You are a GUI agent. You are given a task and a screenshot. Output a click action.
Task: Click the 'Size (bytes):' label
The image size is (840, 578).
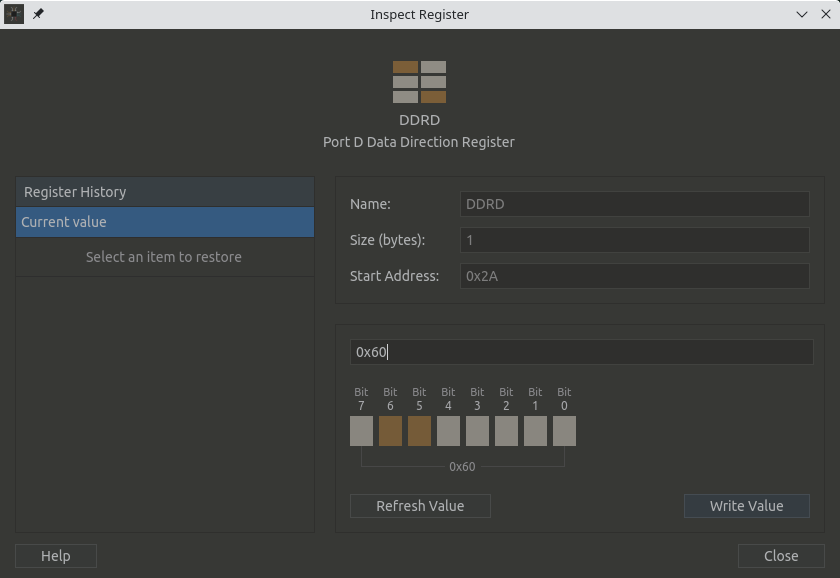coord(387,240)
